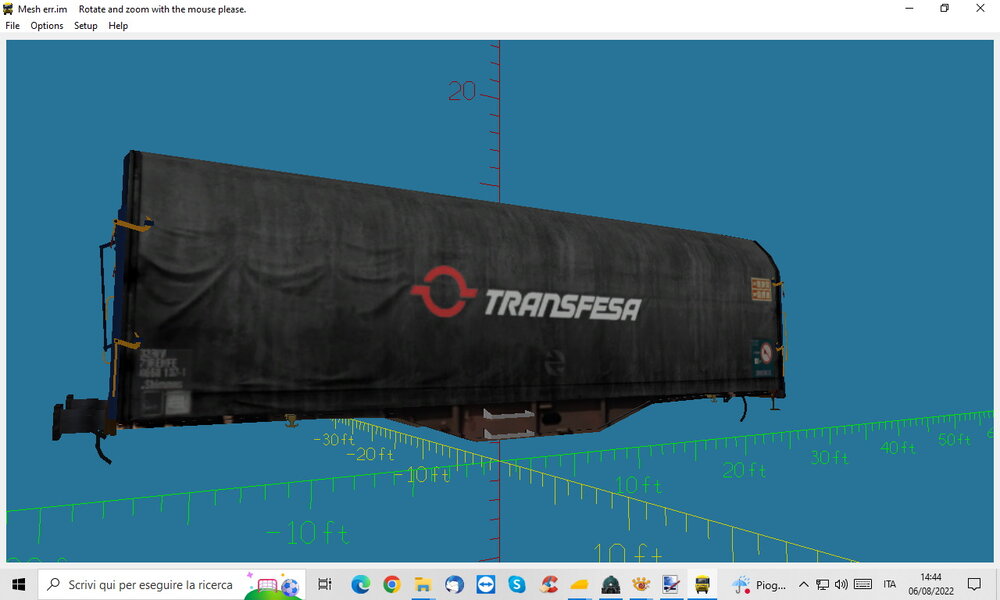
Task: Open File Explorer from the taskbar
Action: (423, 584)
